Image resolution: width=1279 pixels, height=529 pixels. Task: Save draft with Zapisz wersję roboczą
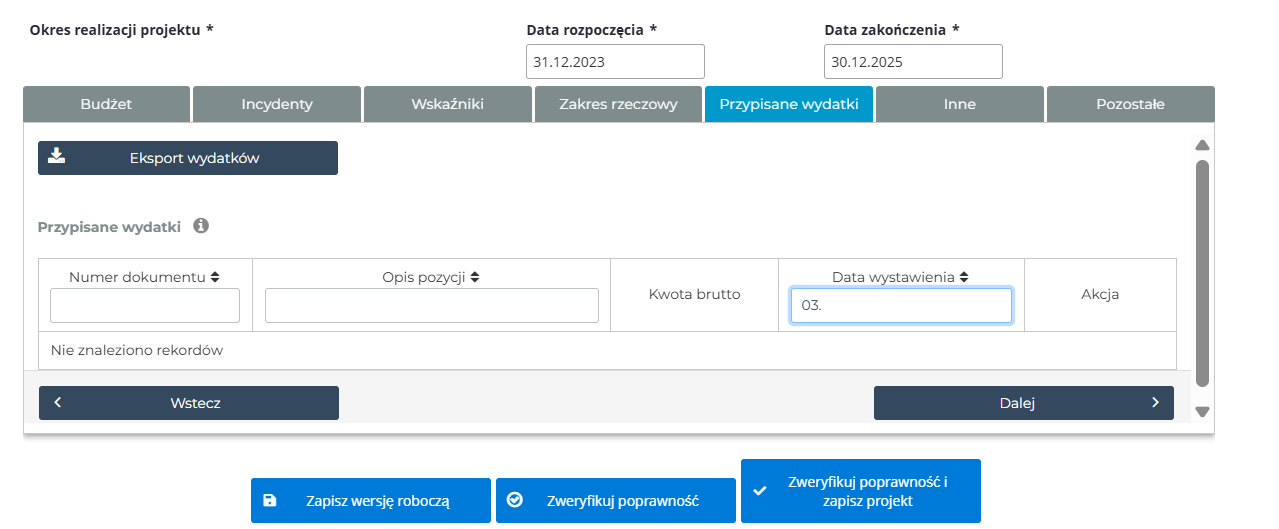pos(370,501)
